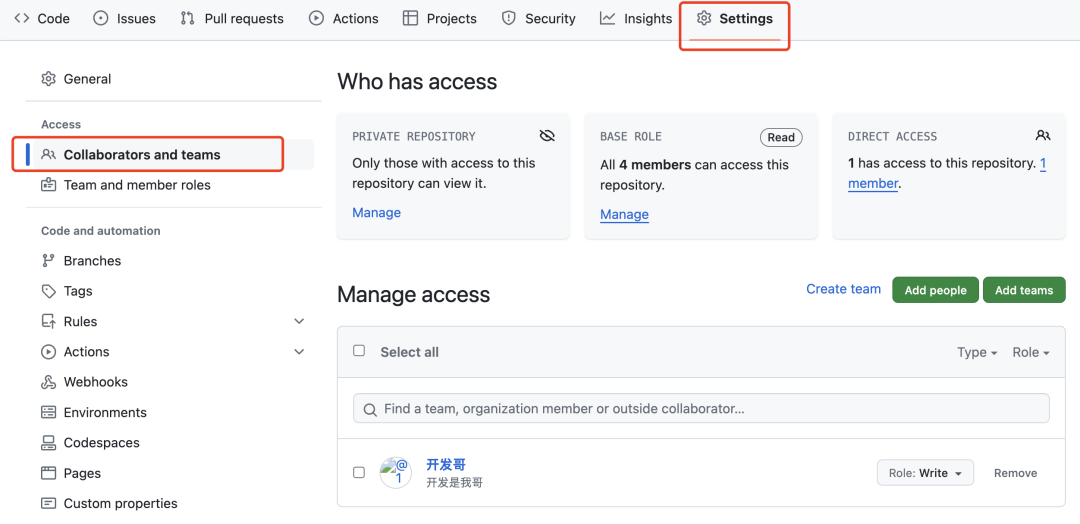Focus the Find a team or member search field
Image resolution: width=1080 pixels, height=524 pixels.
click(701, 408)
